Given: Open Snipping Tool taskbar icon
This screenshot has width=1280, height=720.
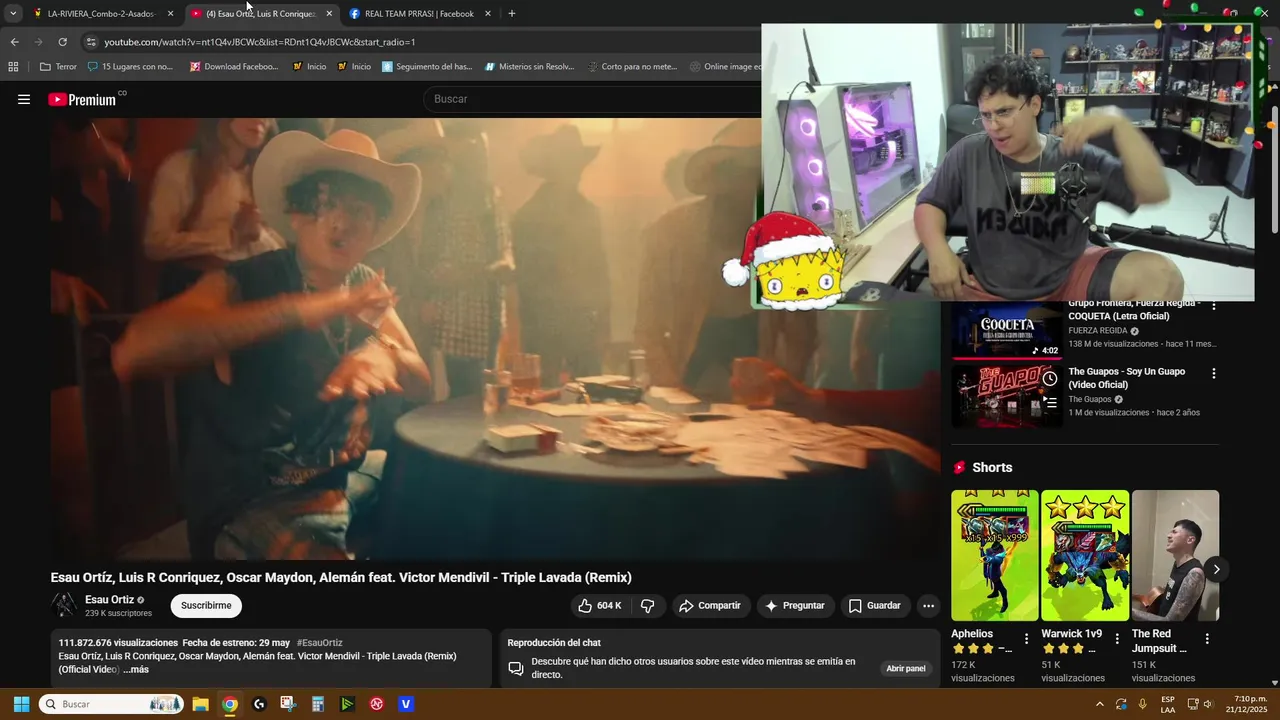Looking at the screenshot, I should [288, 704].
